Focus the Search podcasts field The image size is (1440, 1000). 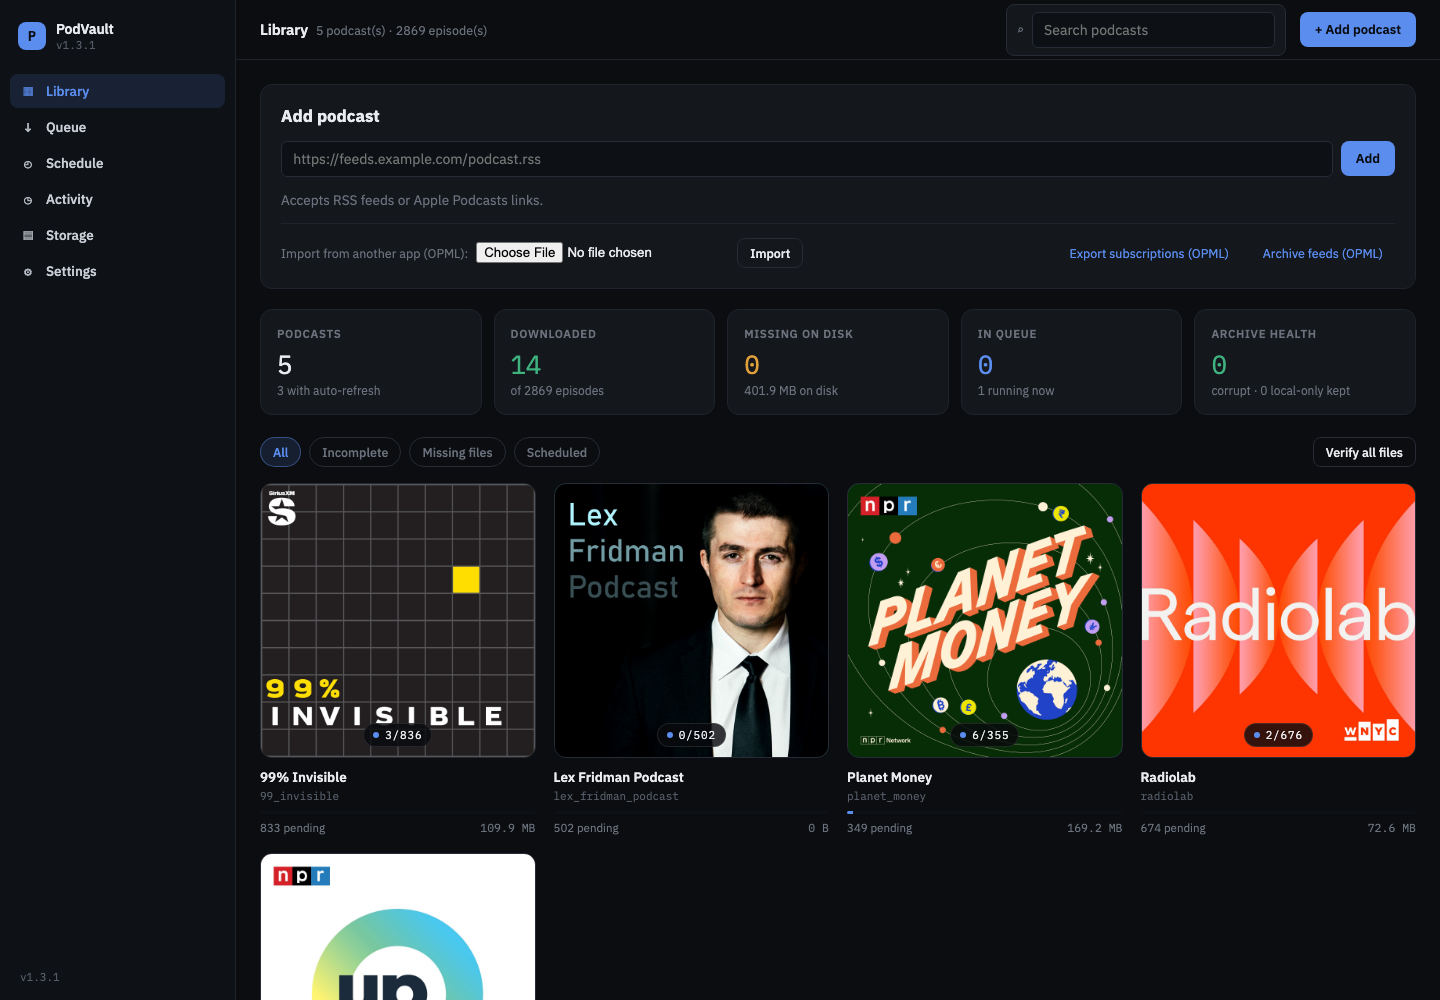1153,30
